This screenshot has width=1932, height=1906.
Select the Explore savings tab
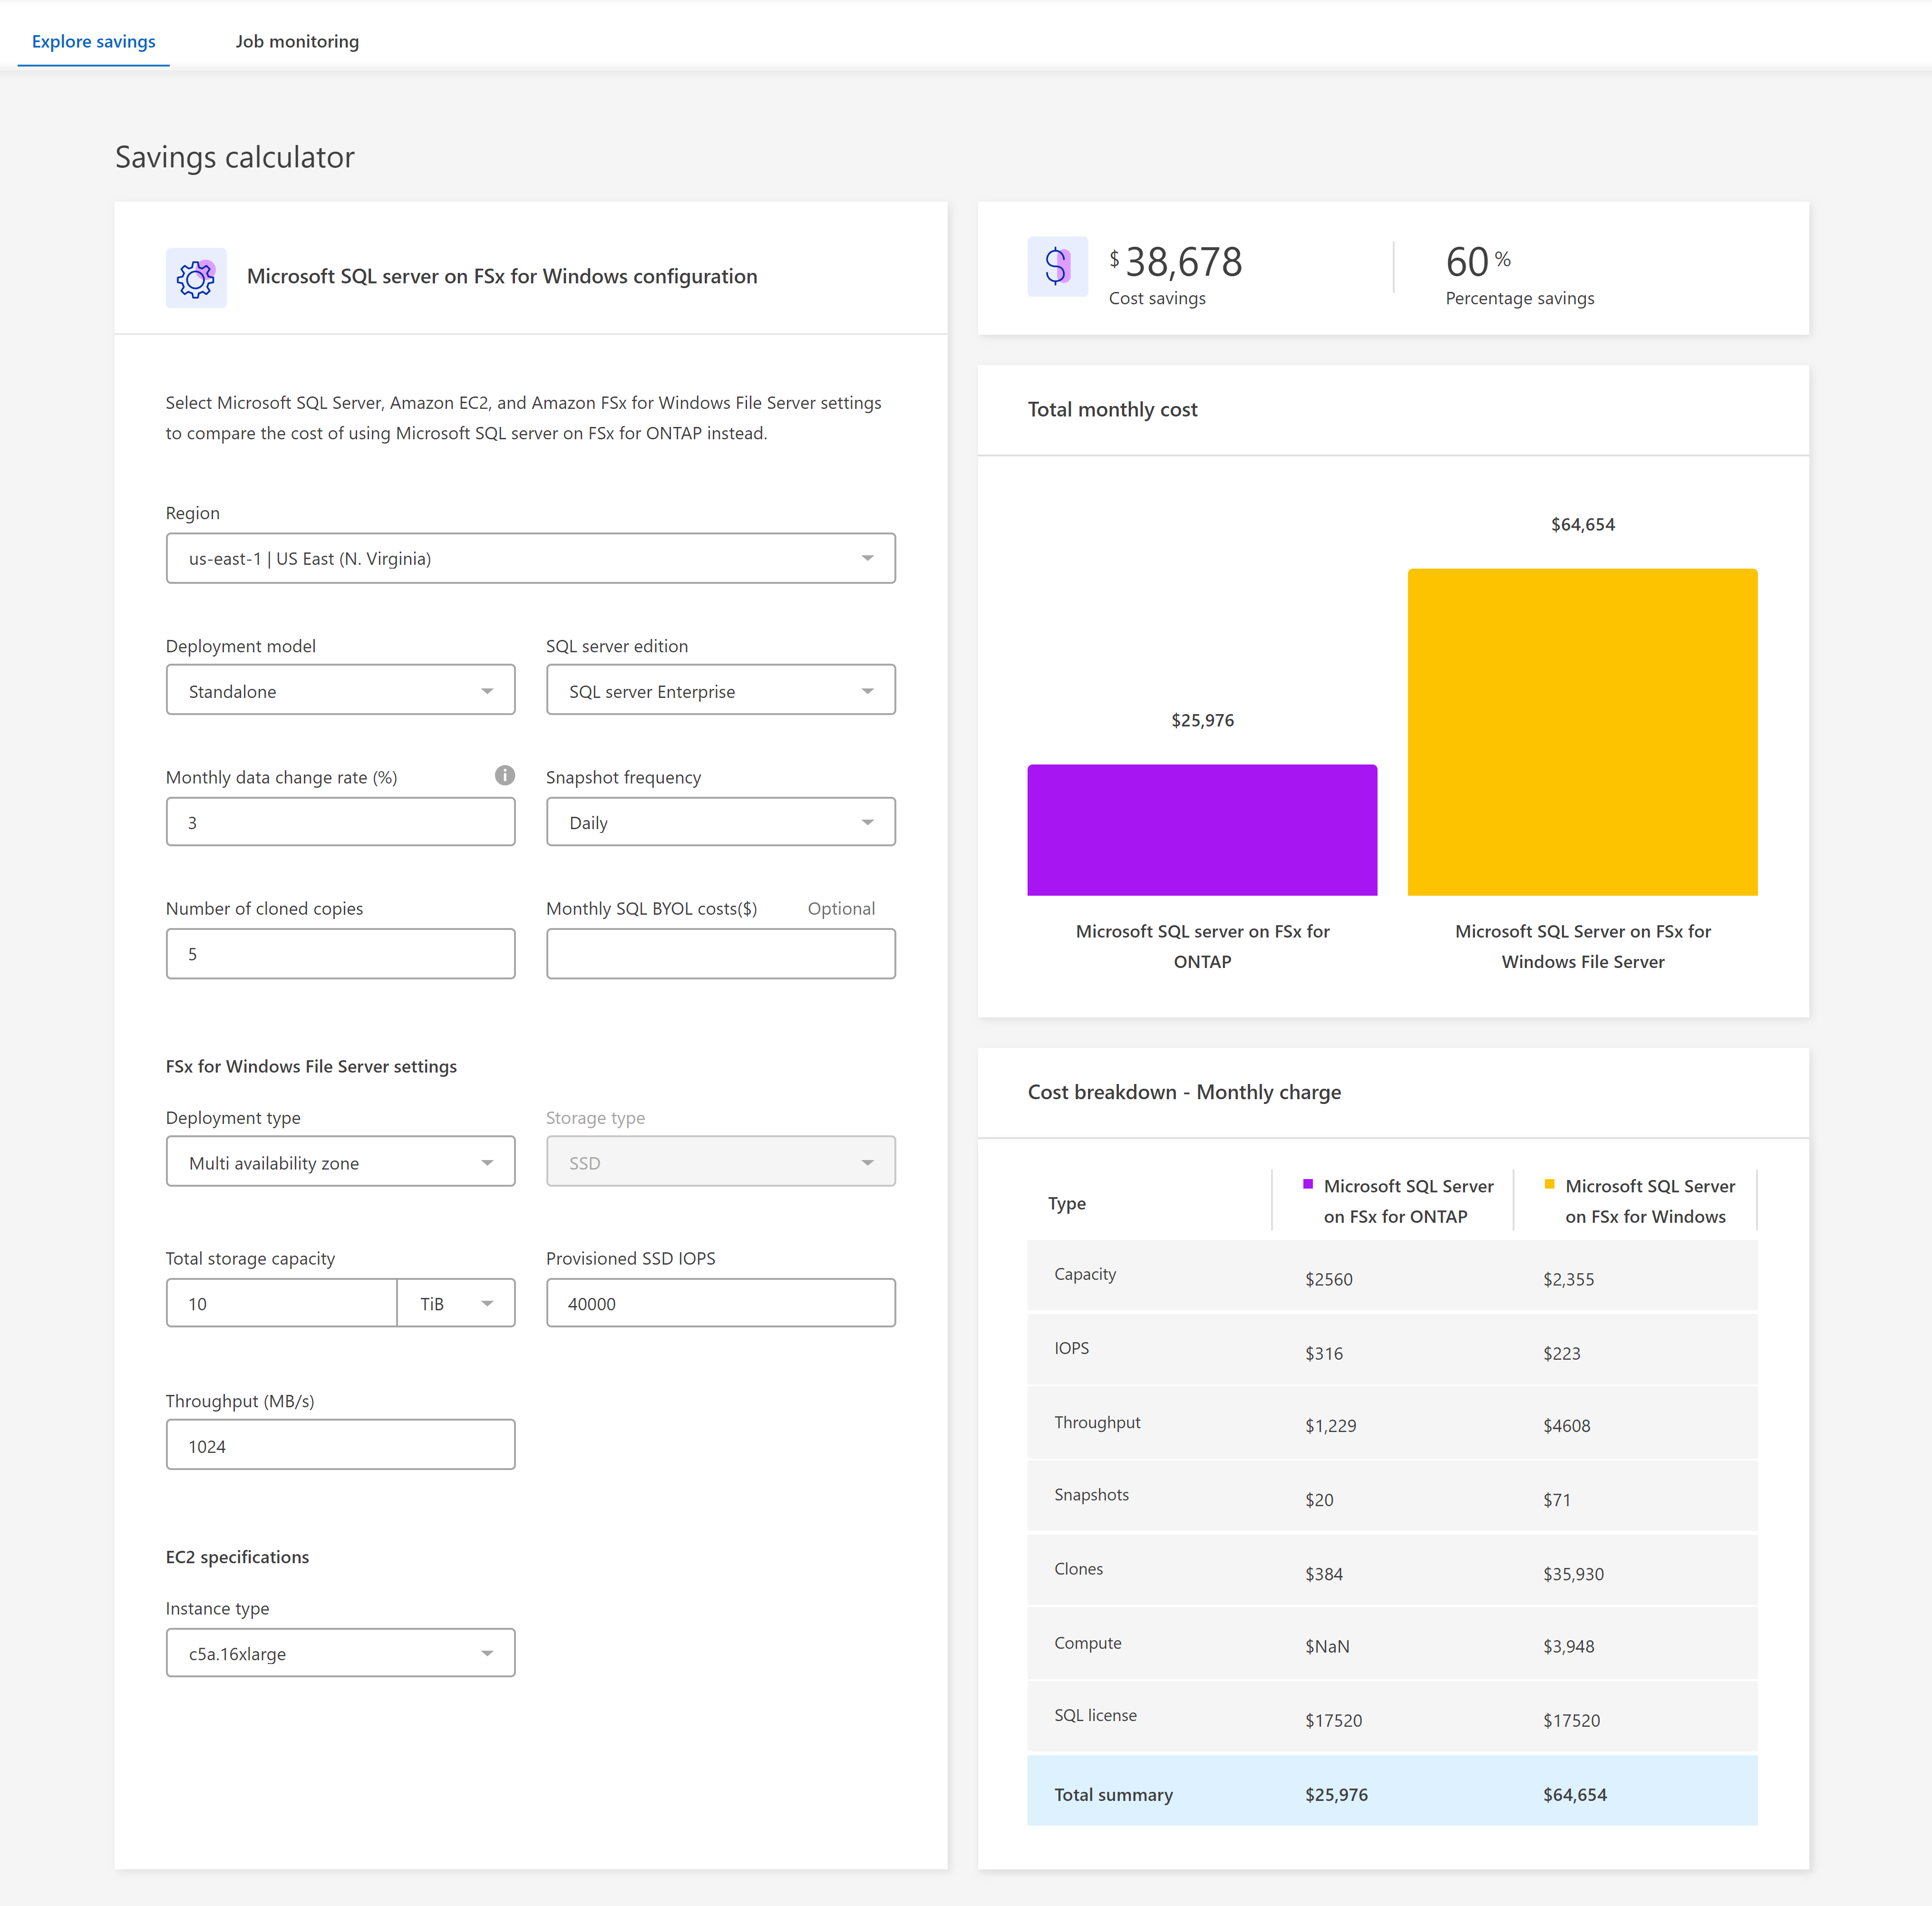click(x=94, y=41)
